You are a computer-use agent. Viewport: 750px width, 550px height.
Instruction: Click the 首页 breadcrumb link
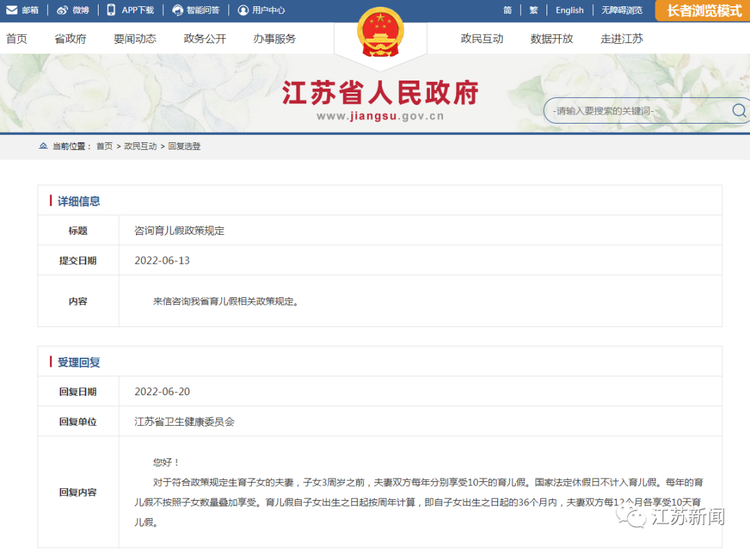104,146
